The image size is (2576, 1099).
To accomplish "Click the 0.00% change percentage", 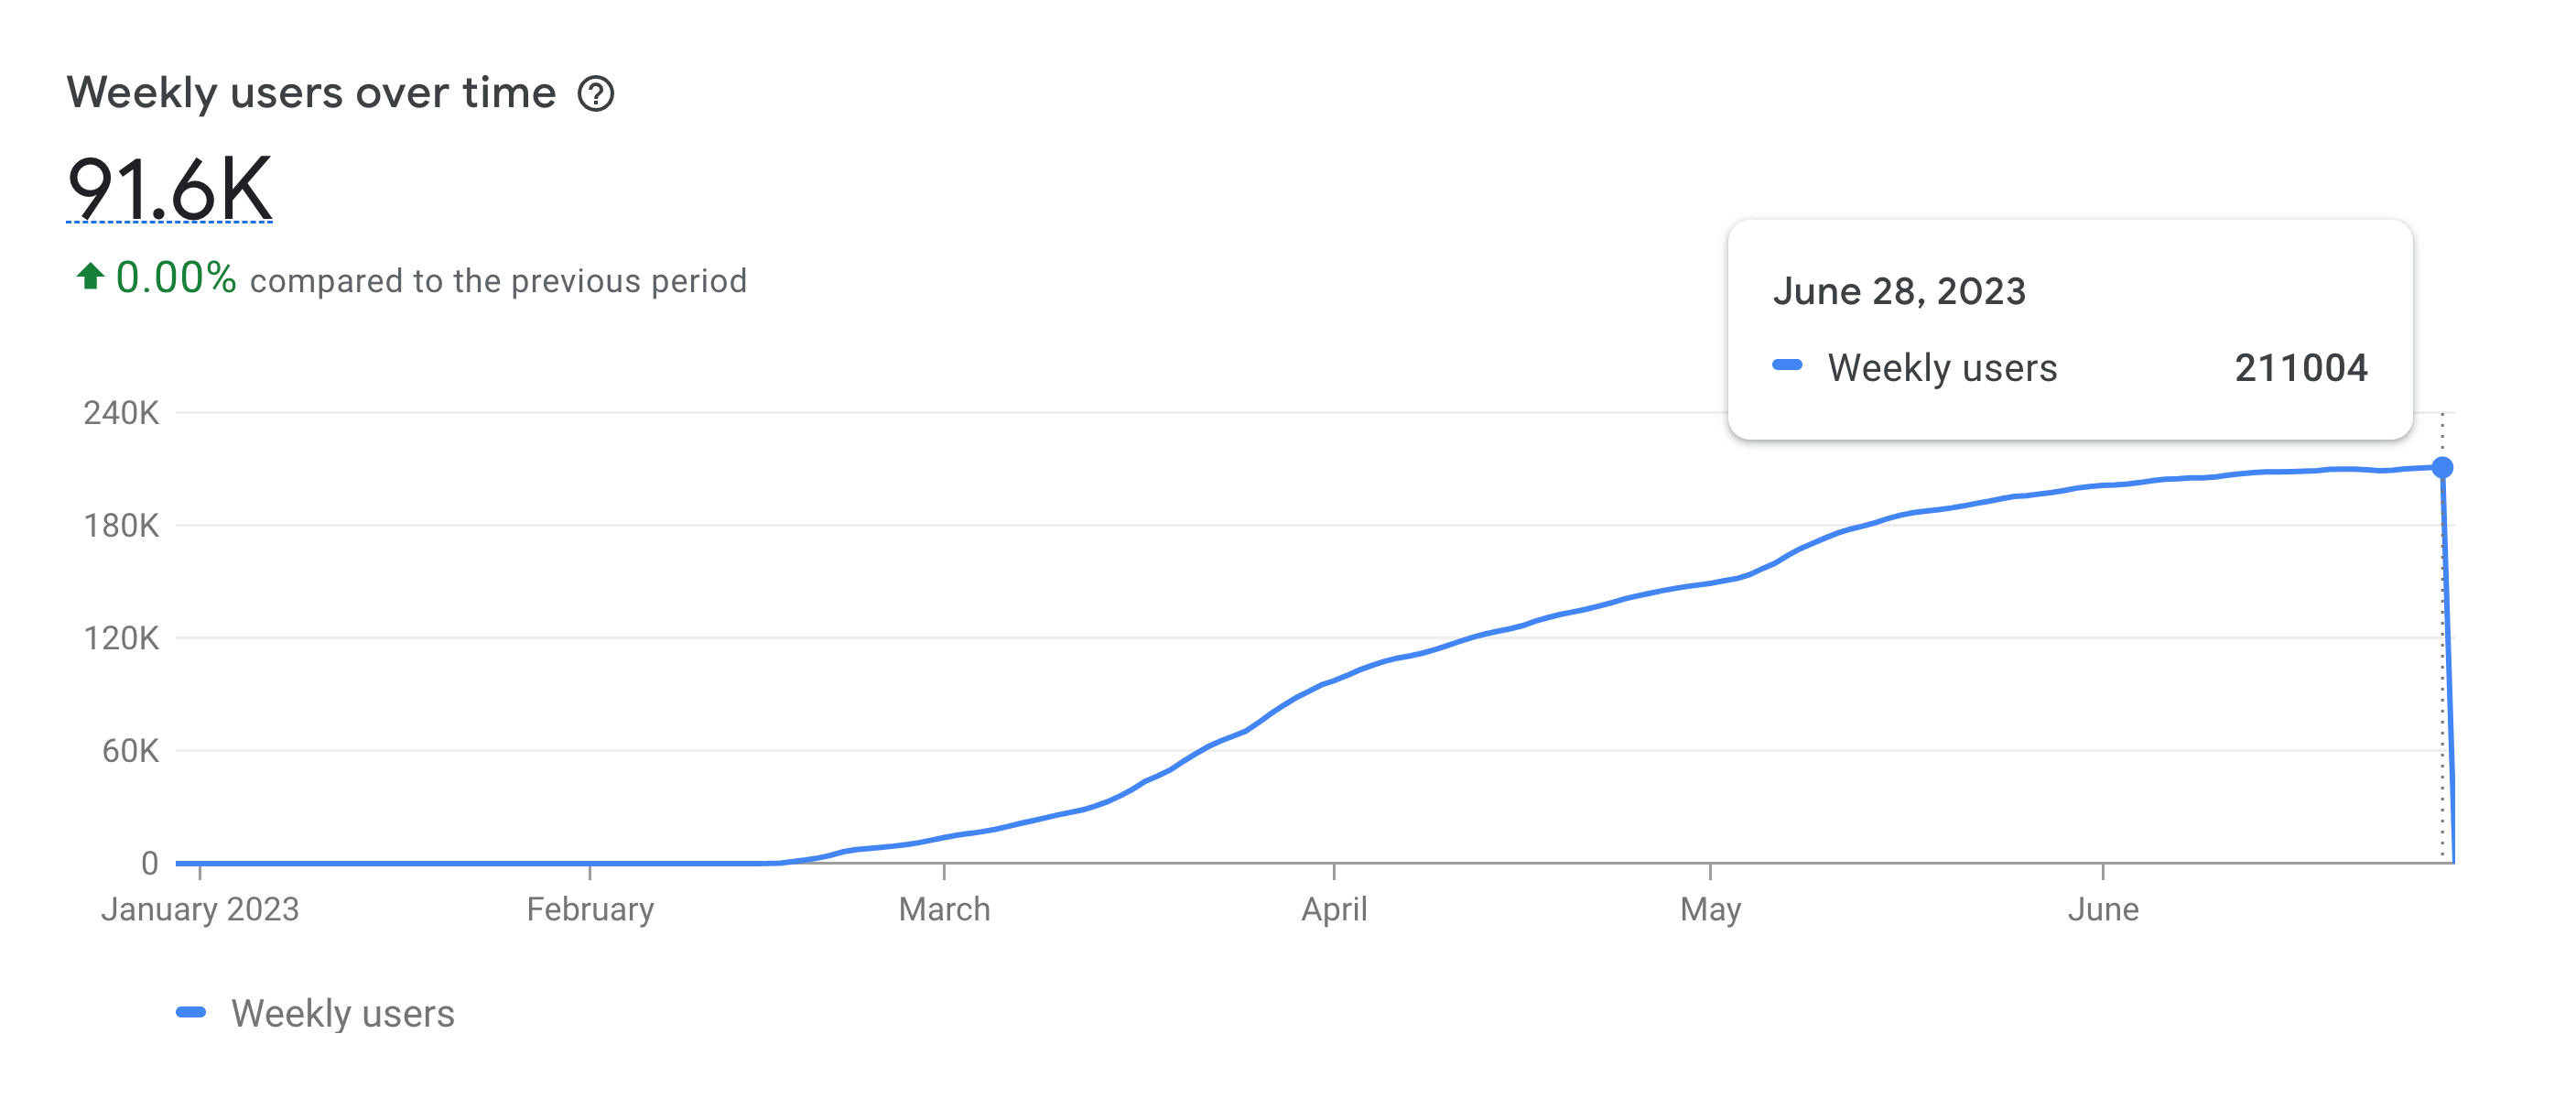I will 176,278.
